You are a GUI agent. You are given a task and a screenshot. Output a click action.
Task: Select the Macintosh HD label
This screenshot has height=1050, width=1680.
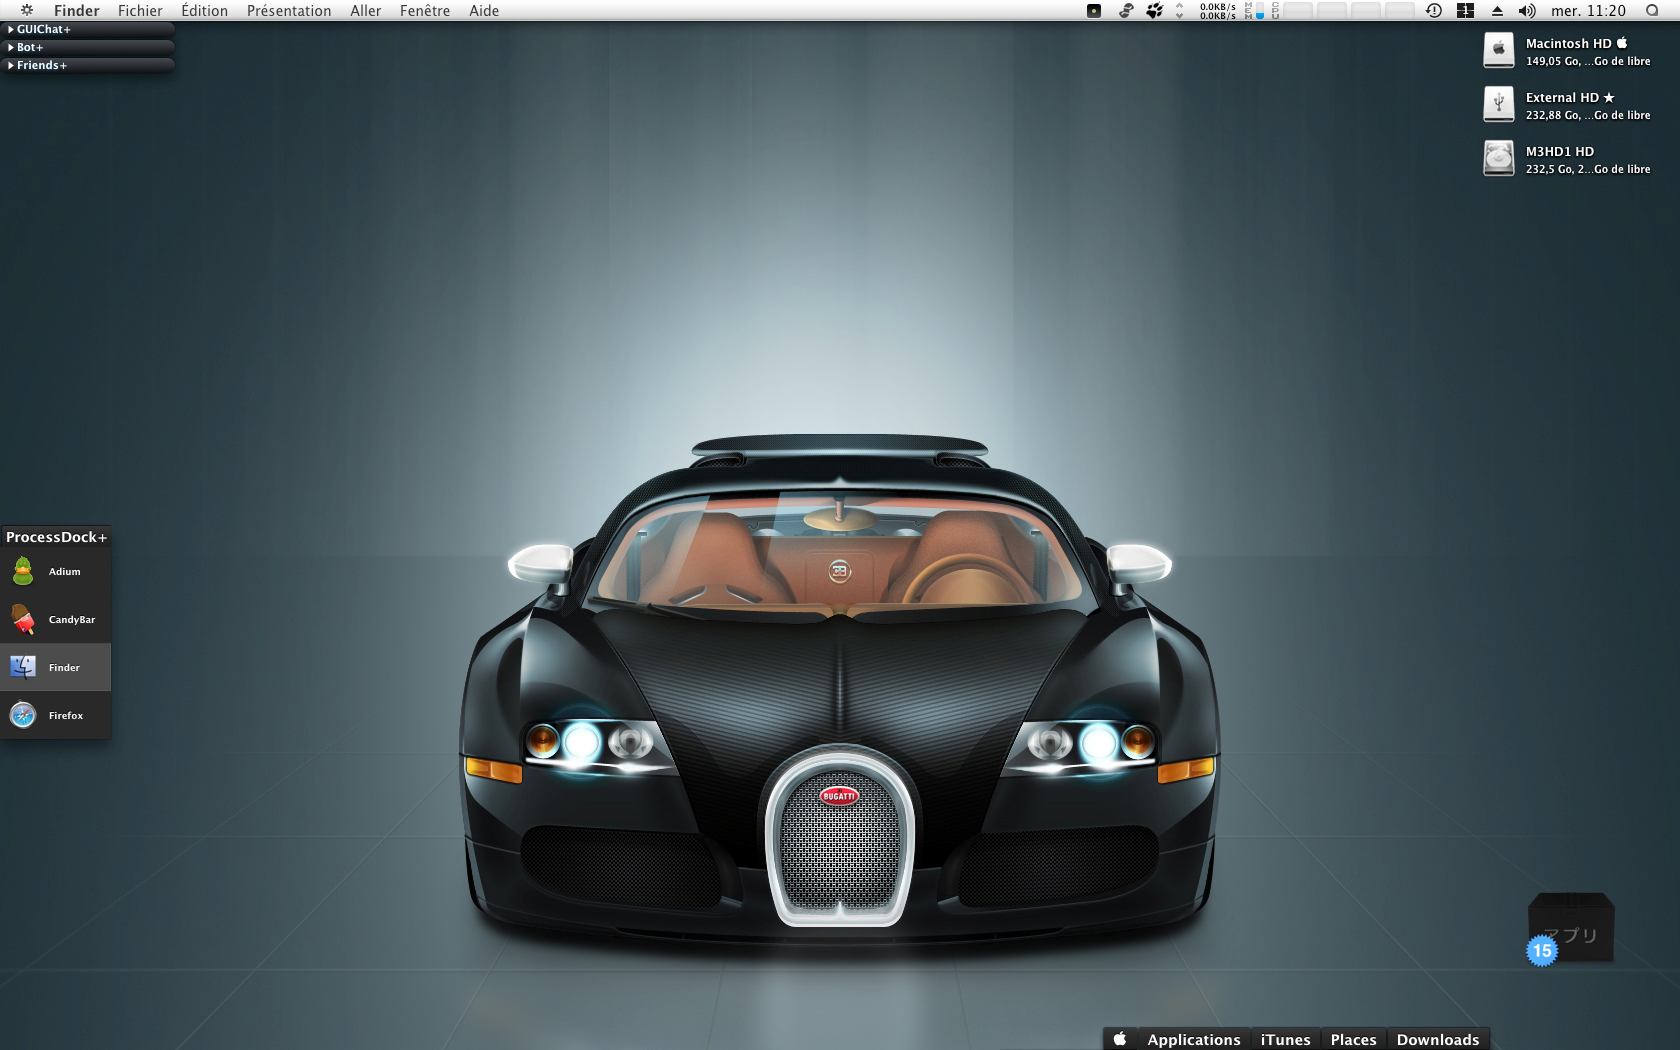pos(1576,44)
